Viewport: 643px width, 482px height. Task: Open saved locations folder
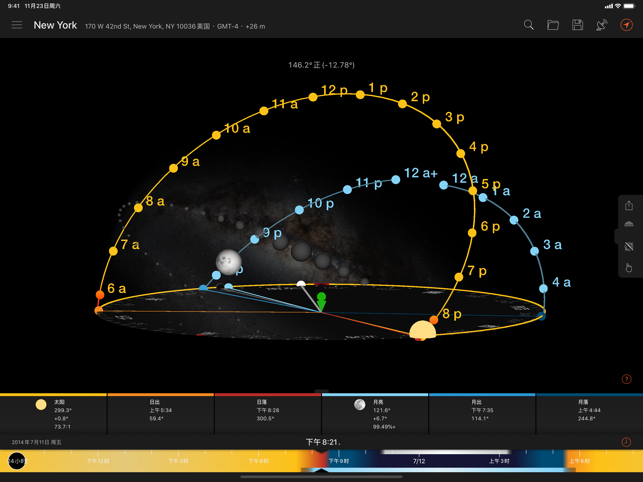[553, 25]
